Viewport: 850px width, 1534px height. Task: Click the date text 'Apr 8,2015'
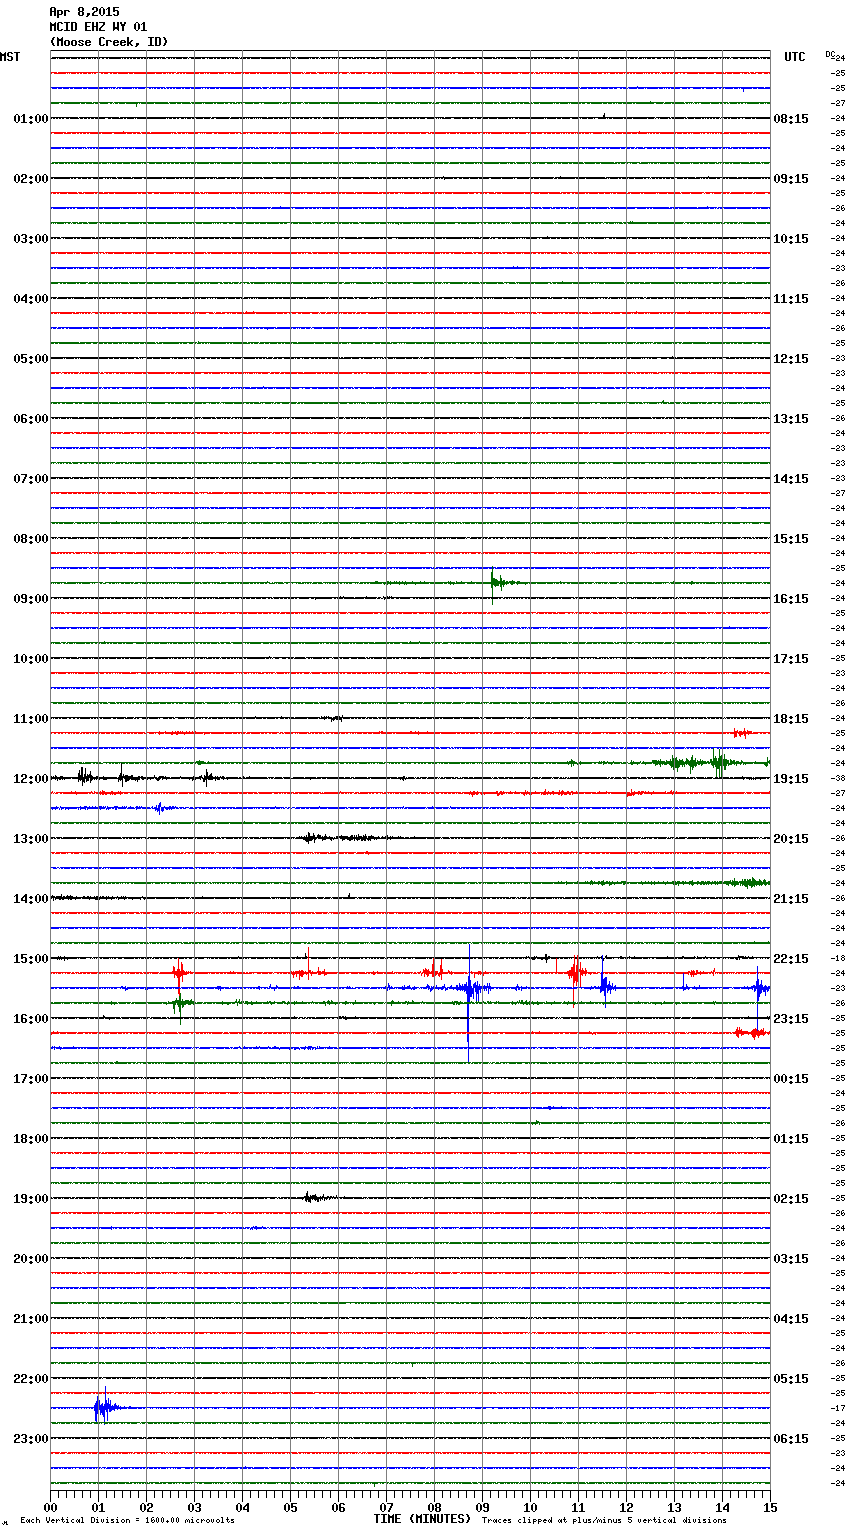pyautogui.click(x=84, y=12)
